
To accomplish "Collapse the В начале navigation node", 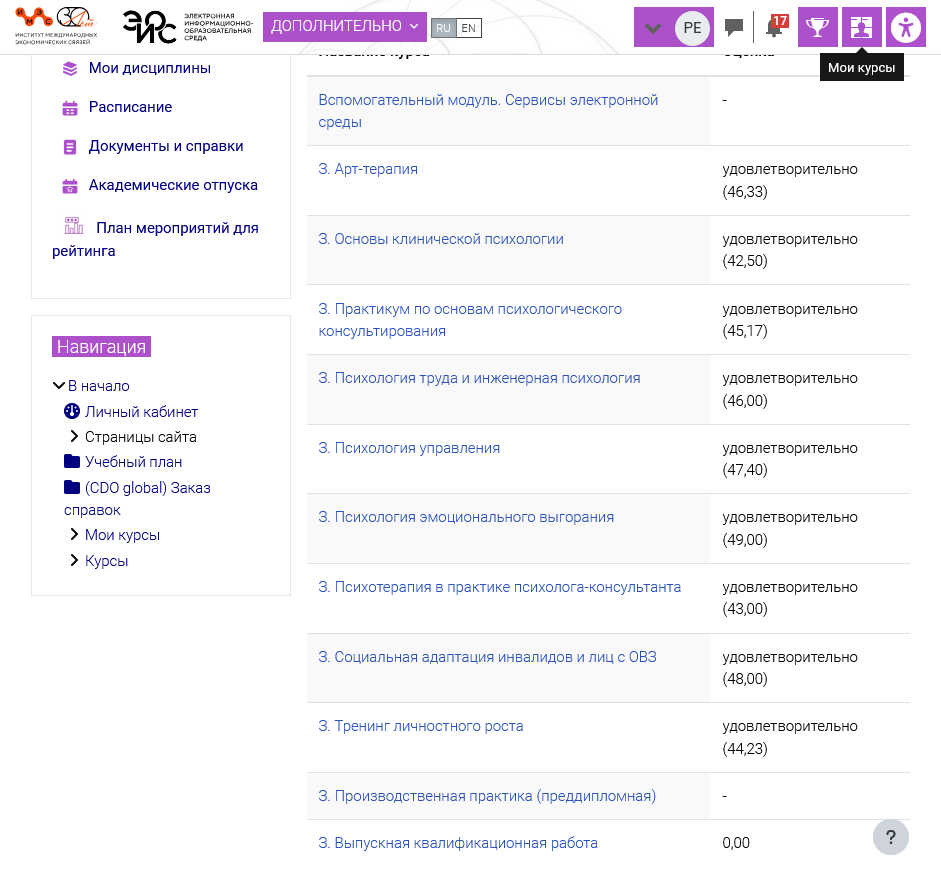I will pos(59,386).
